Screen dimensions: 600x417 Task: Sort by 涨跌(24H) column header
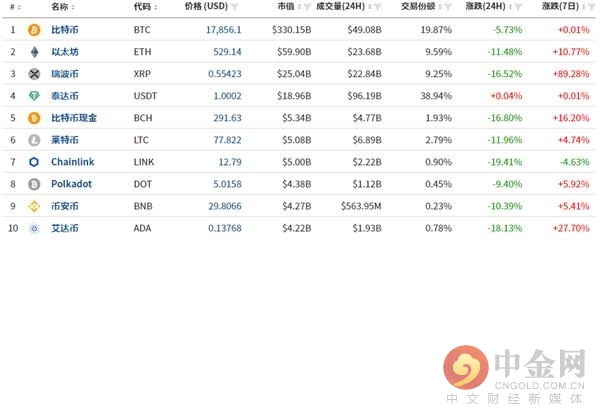(489, 7)
